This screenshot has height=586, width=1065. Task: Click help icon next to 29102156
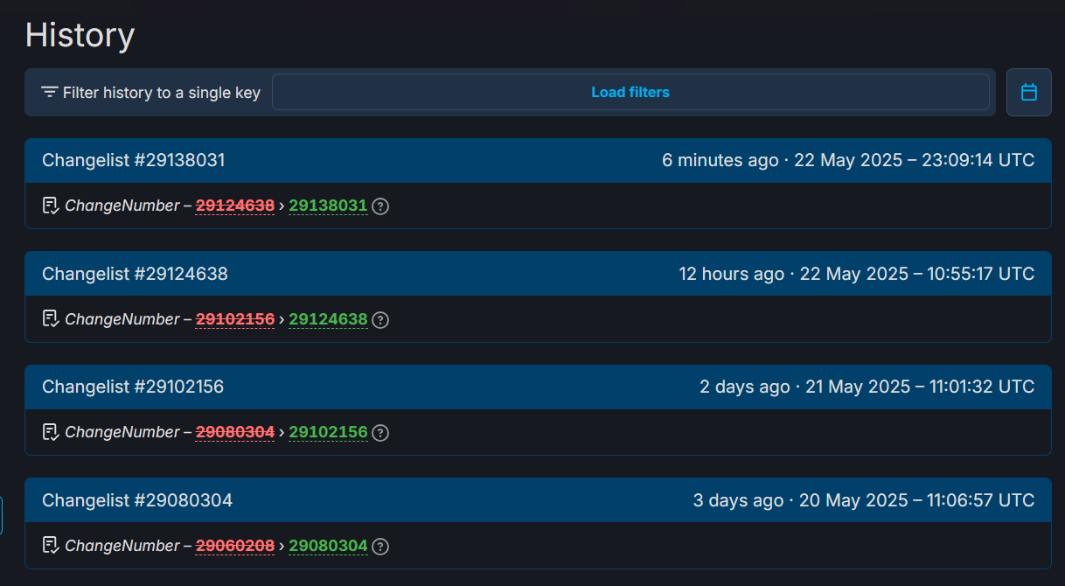380,433
